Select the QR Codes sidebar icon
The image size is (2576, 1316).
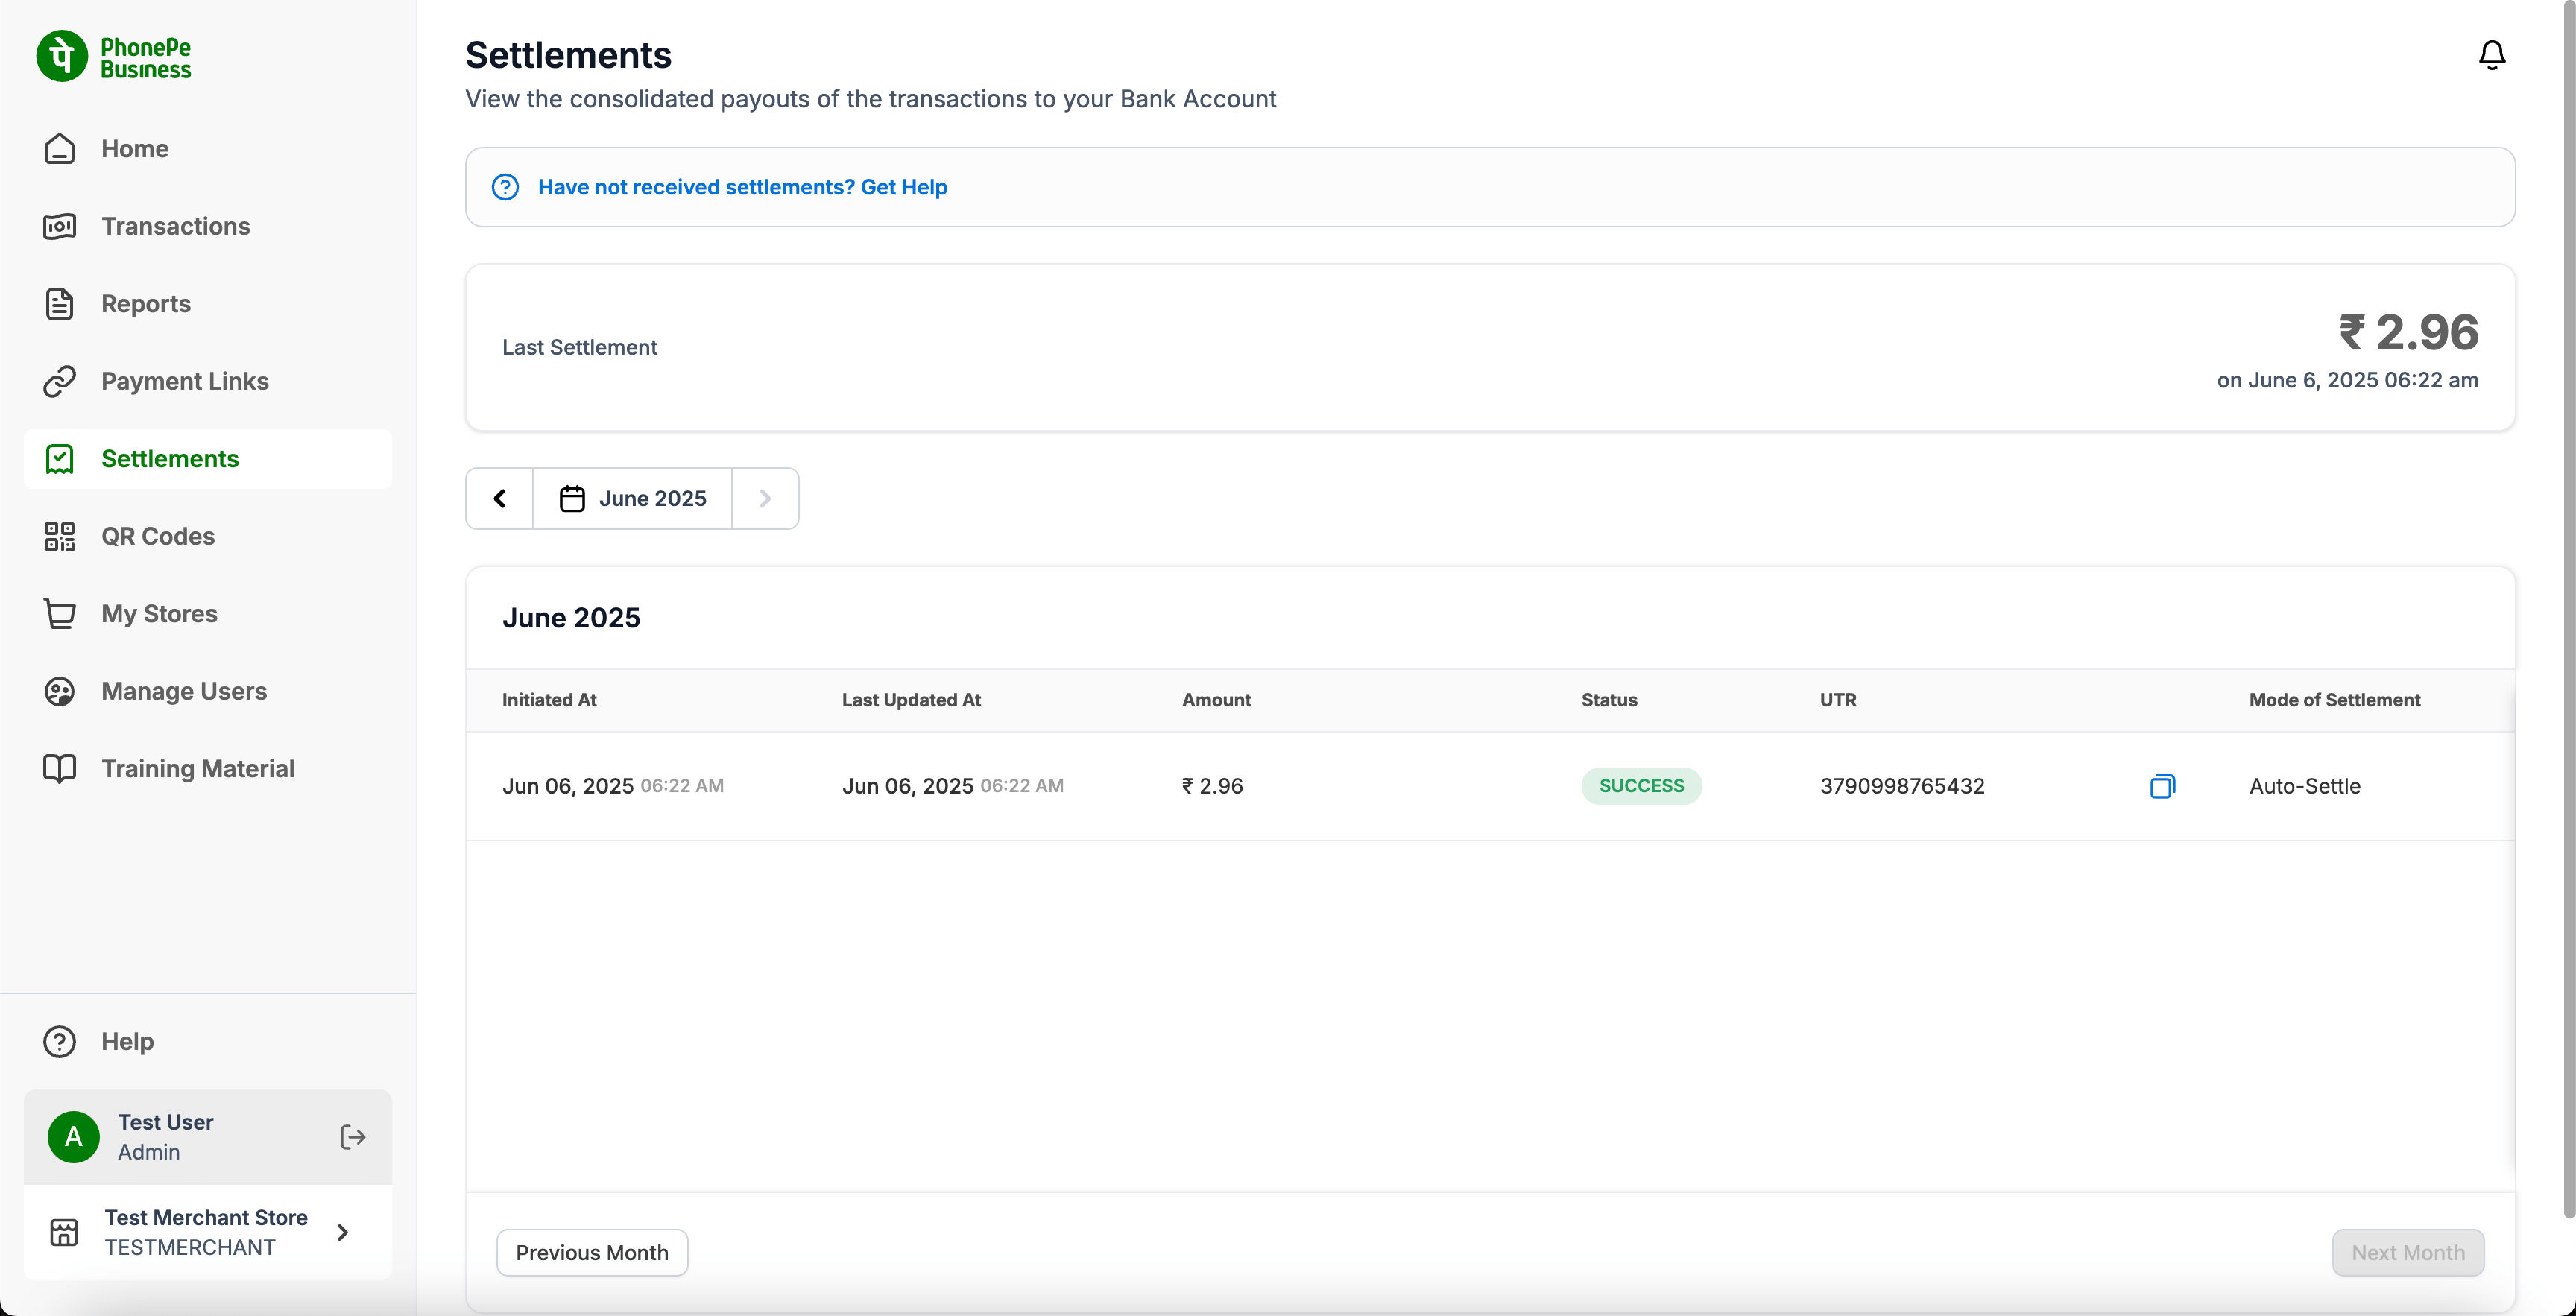[59, 536]
